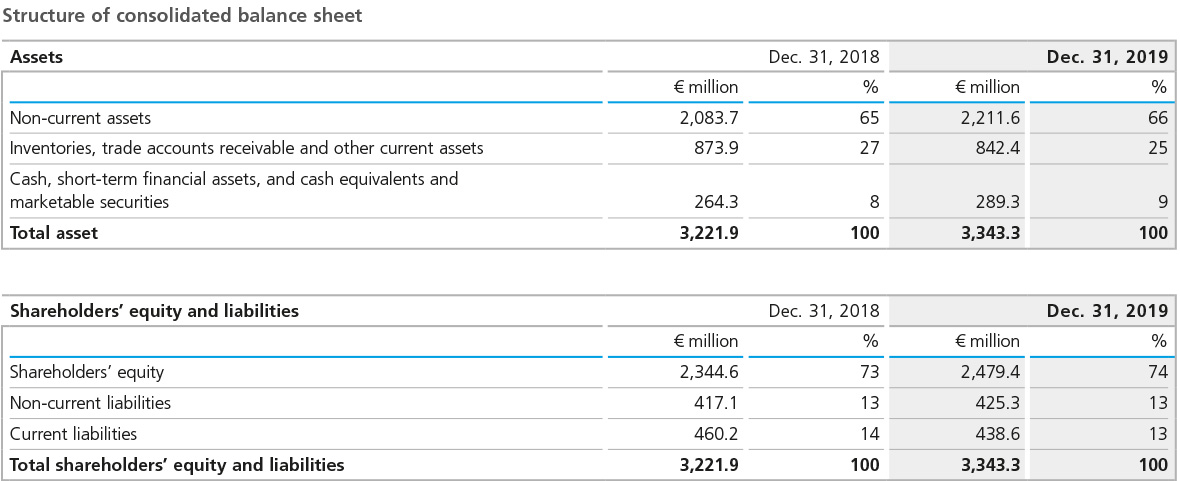Select the 438.6 current liabilities value

click(997, 434)
